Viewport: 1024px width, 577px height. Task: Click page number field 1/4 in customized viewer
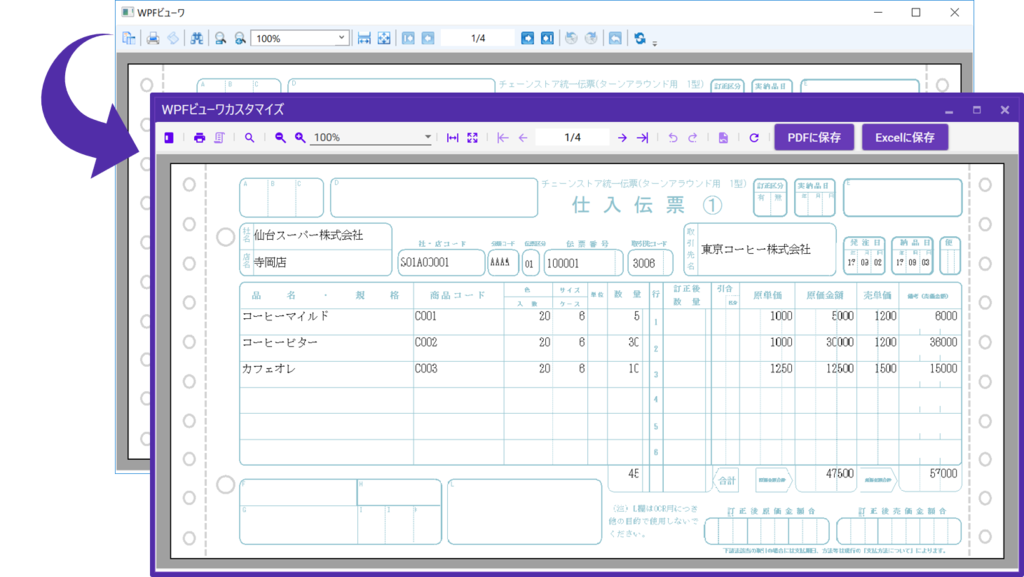click(573, 138)
